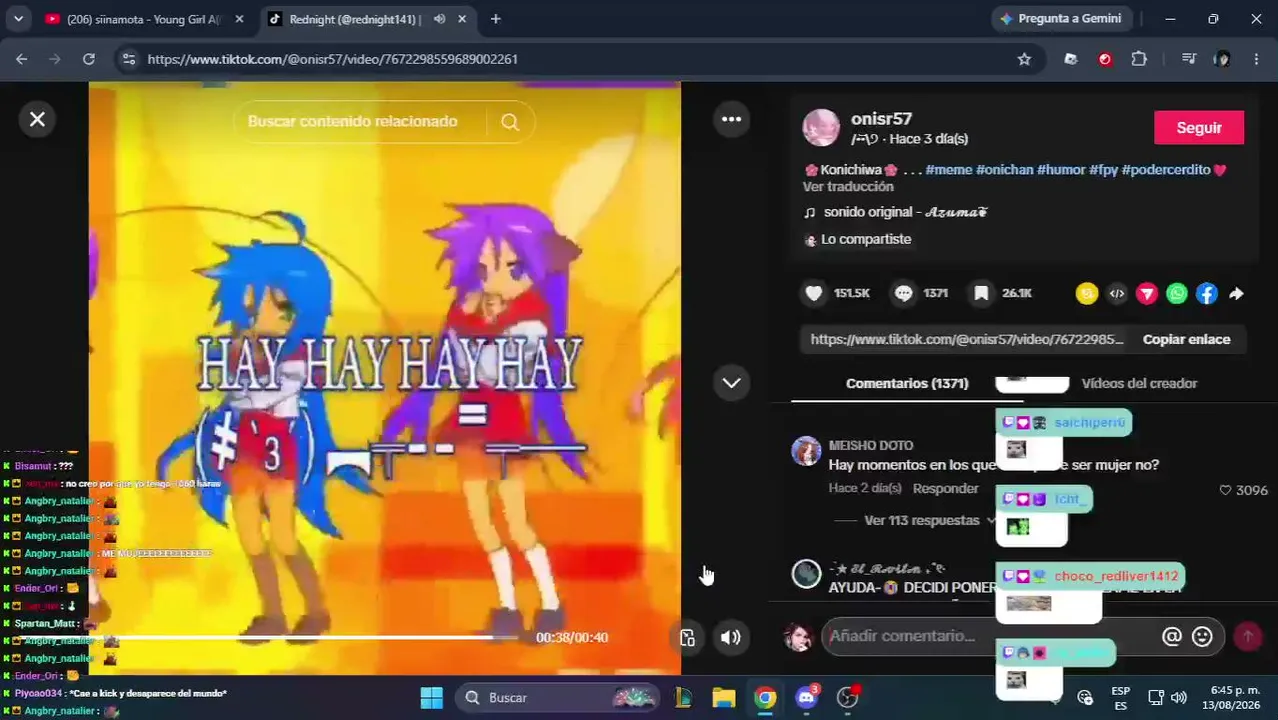The height and width of the screenshot is (720, 1278).
Task: Post comment with red arrow button
Action: (x=1247, y=636)
